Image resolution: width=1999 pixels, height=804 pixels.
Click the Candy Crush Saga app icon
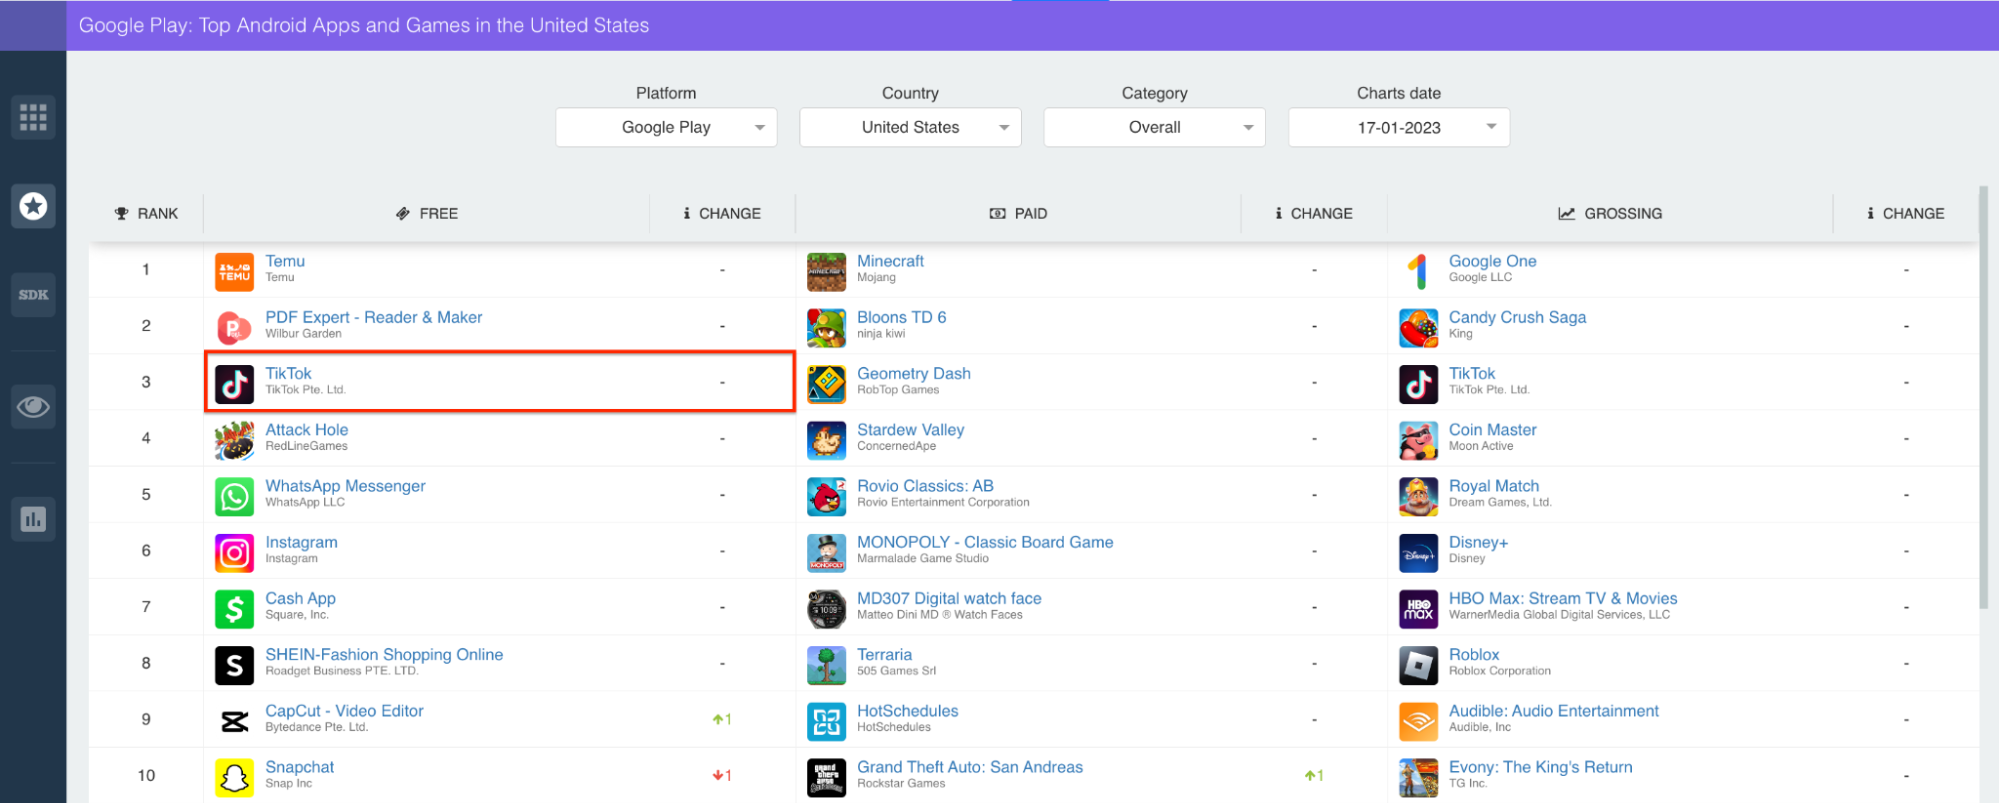point(1418,328)
